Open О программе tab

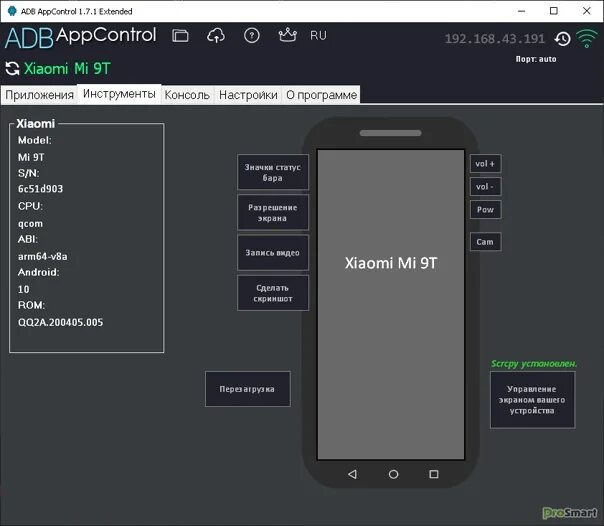coord(321,95)
